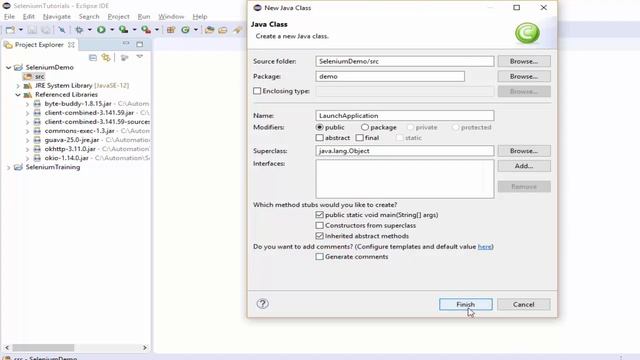
Task: Uncheck public static void main stub
Action: coord(320,215)
